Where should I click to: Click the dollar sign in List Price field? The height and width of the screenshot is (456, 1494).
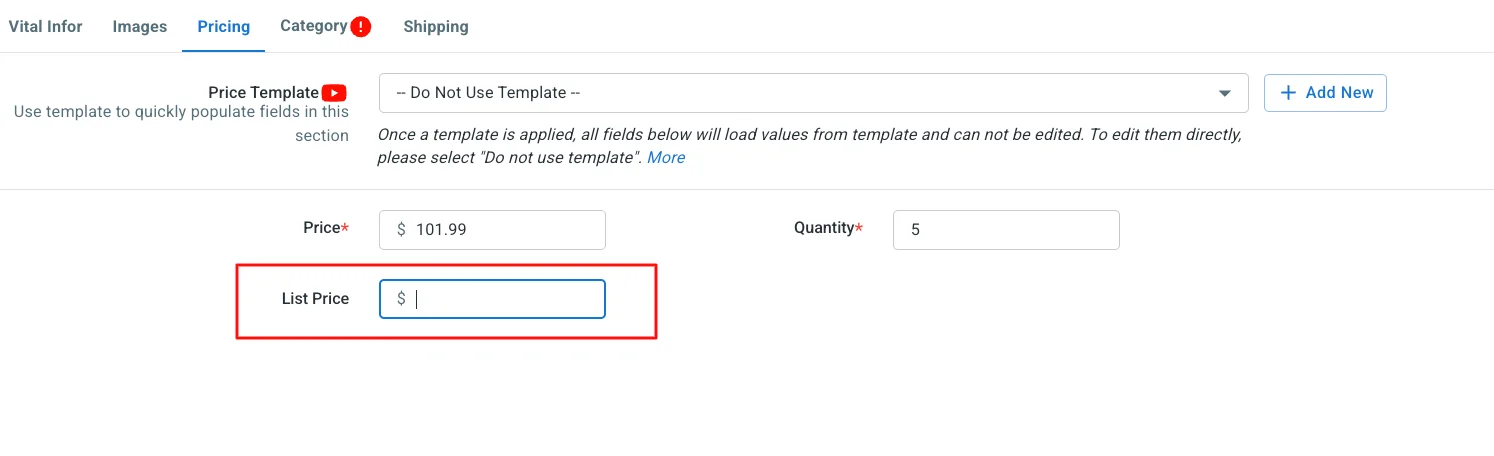coord(401,299)
